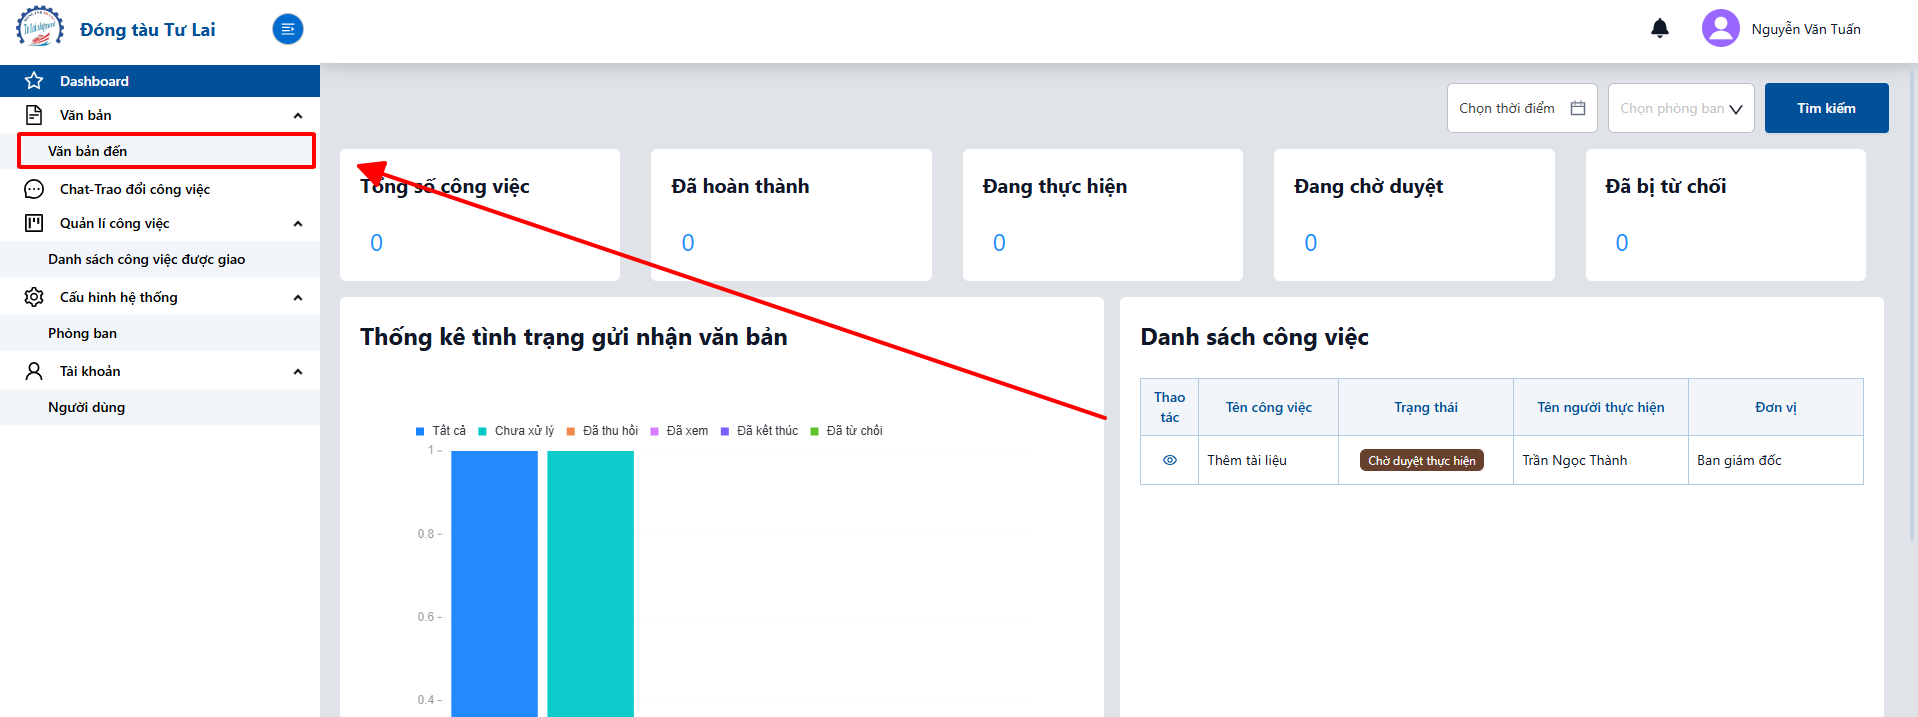Viewport: 1918px width, 717px height.
Task: Click the Chat speech bubble icon
Action: point(34,189)
